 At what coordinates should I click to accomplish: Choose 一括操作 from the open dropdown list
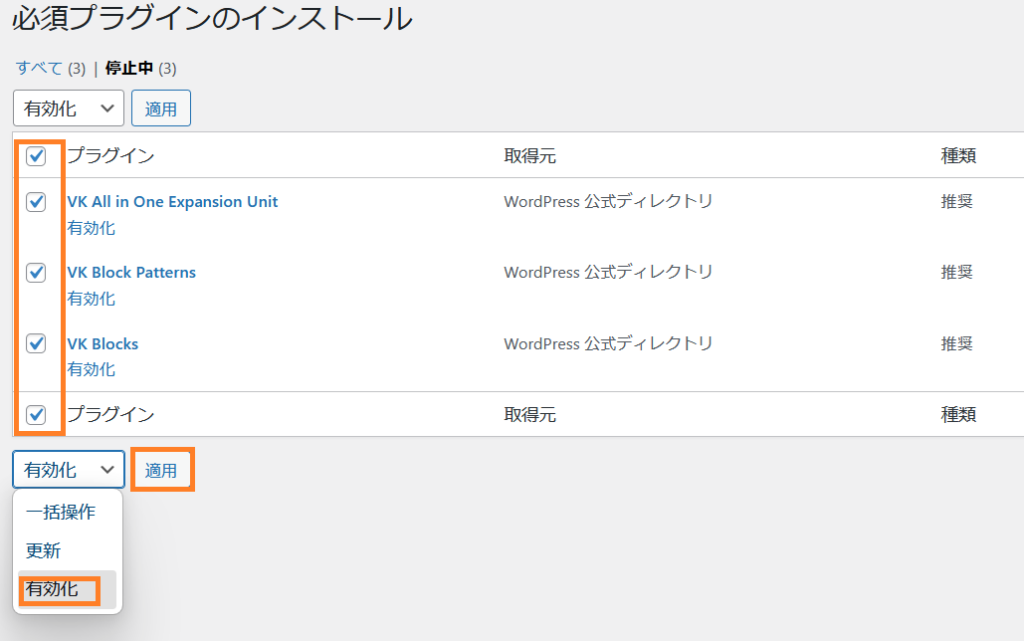pos(61,512)
